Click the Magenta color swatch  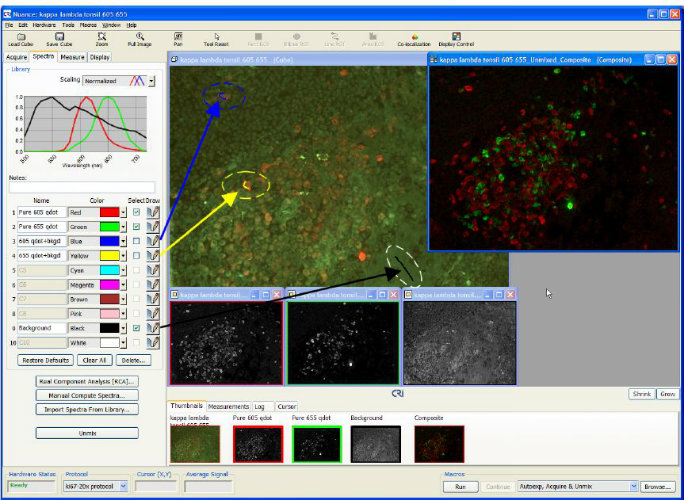click(109, 285)
